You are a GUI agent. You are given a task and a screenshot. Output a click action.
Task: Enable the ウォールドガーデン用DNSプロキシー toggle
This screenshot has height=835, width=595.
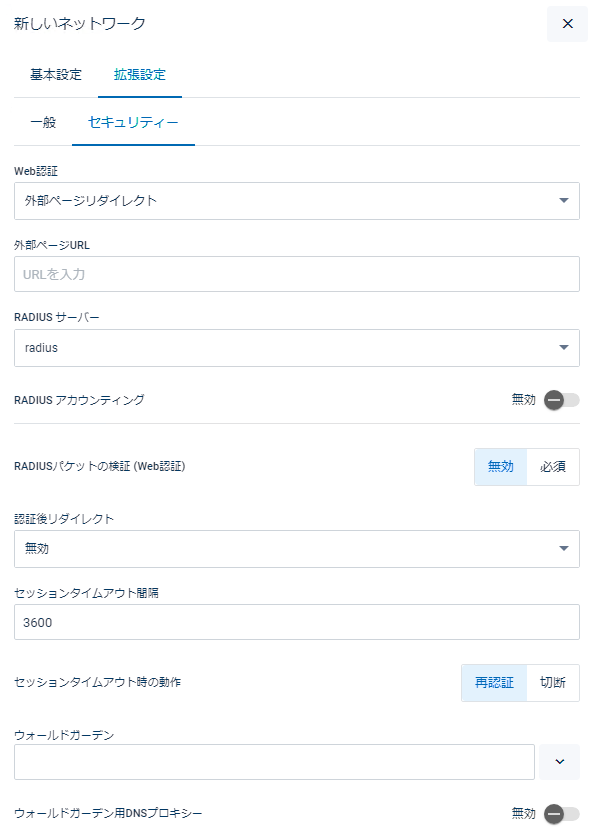pyautogui.click(x=561, y=814)
